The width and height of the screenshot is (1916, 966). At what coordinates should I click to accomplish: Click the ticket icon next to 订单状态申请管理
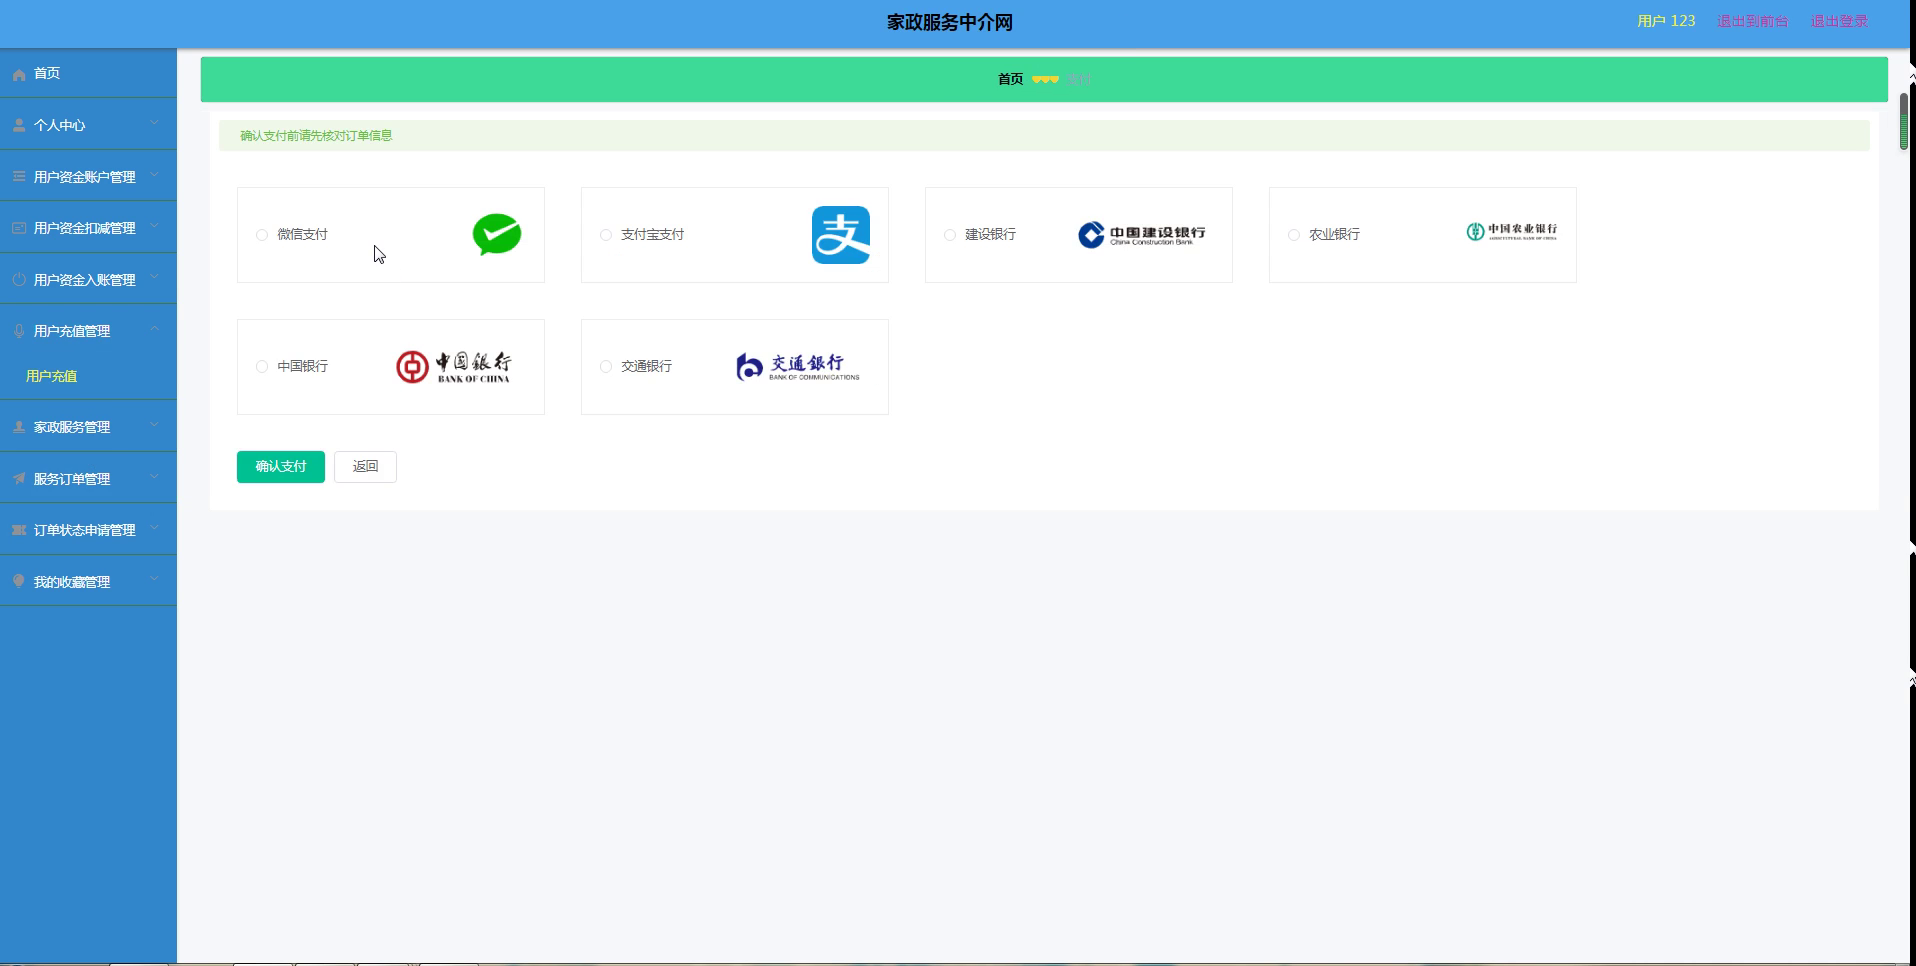point(19,530)
